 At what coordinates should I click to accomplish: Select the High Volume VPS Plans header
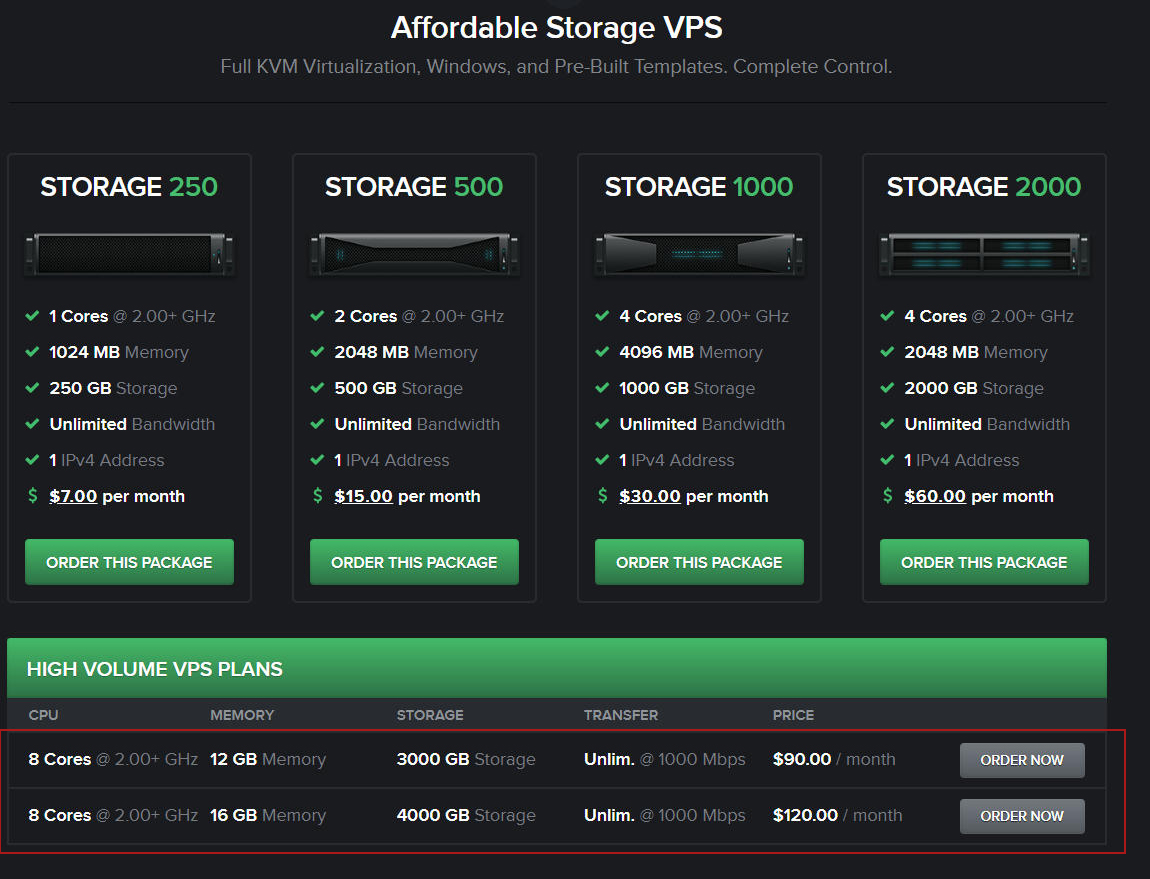155,669
